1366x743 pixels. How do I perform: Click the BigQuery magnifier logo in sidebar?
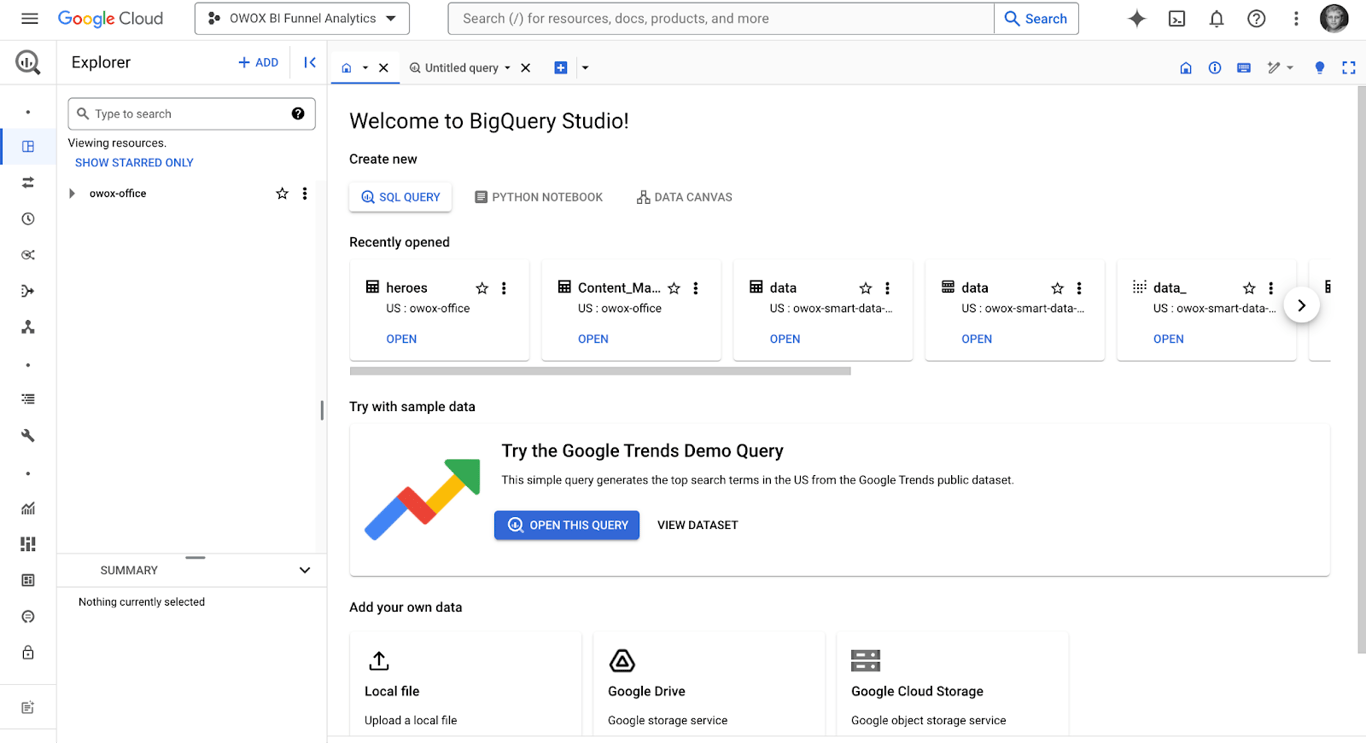(x=28, y=63)
